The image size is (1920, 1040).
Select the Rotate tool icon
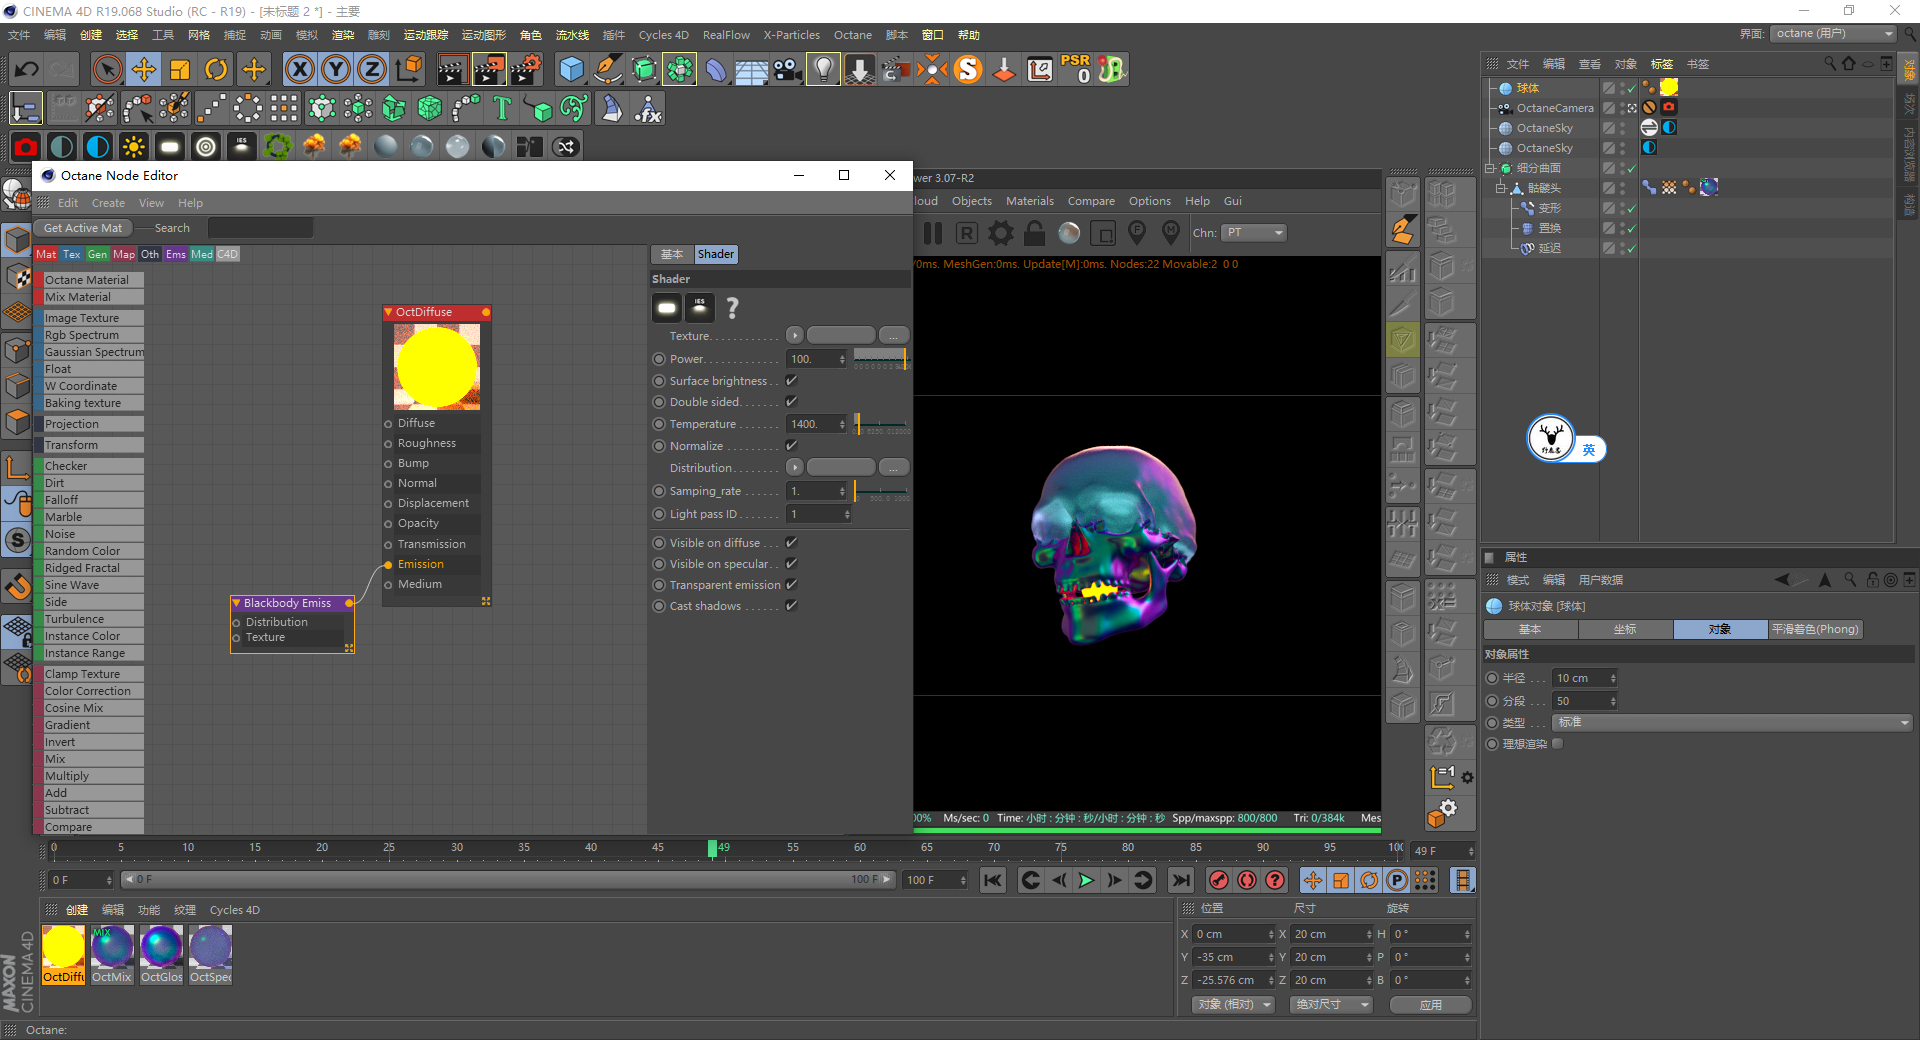(x=216, y=69)
